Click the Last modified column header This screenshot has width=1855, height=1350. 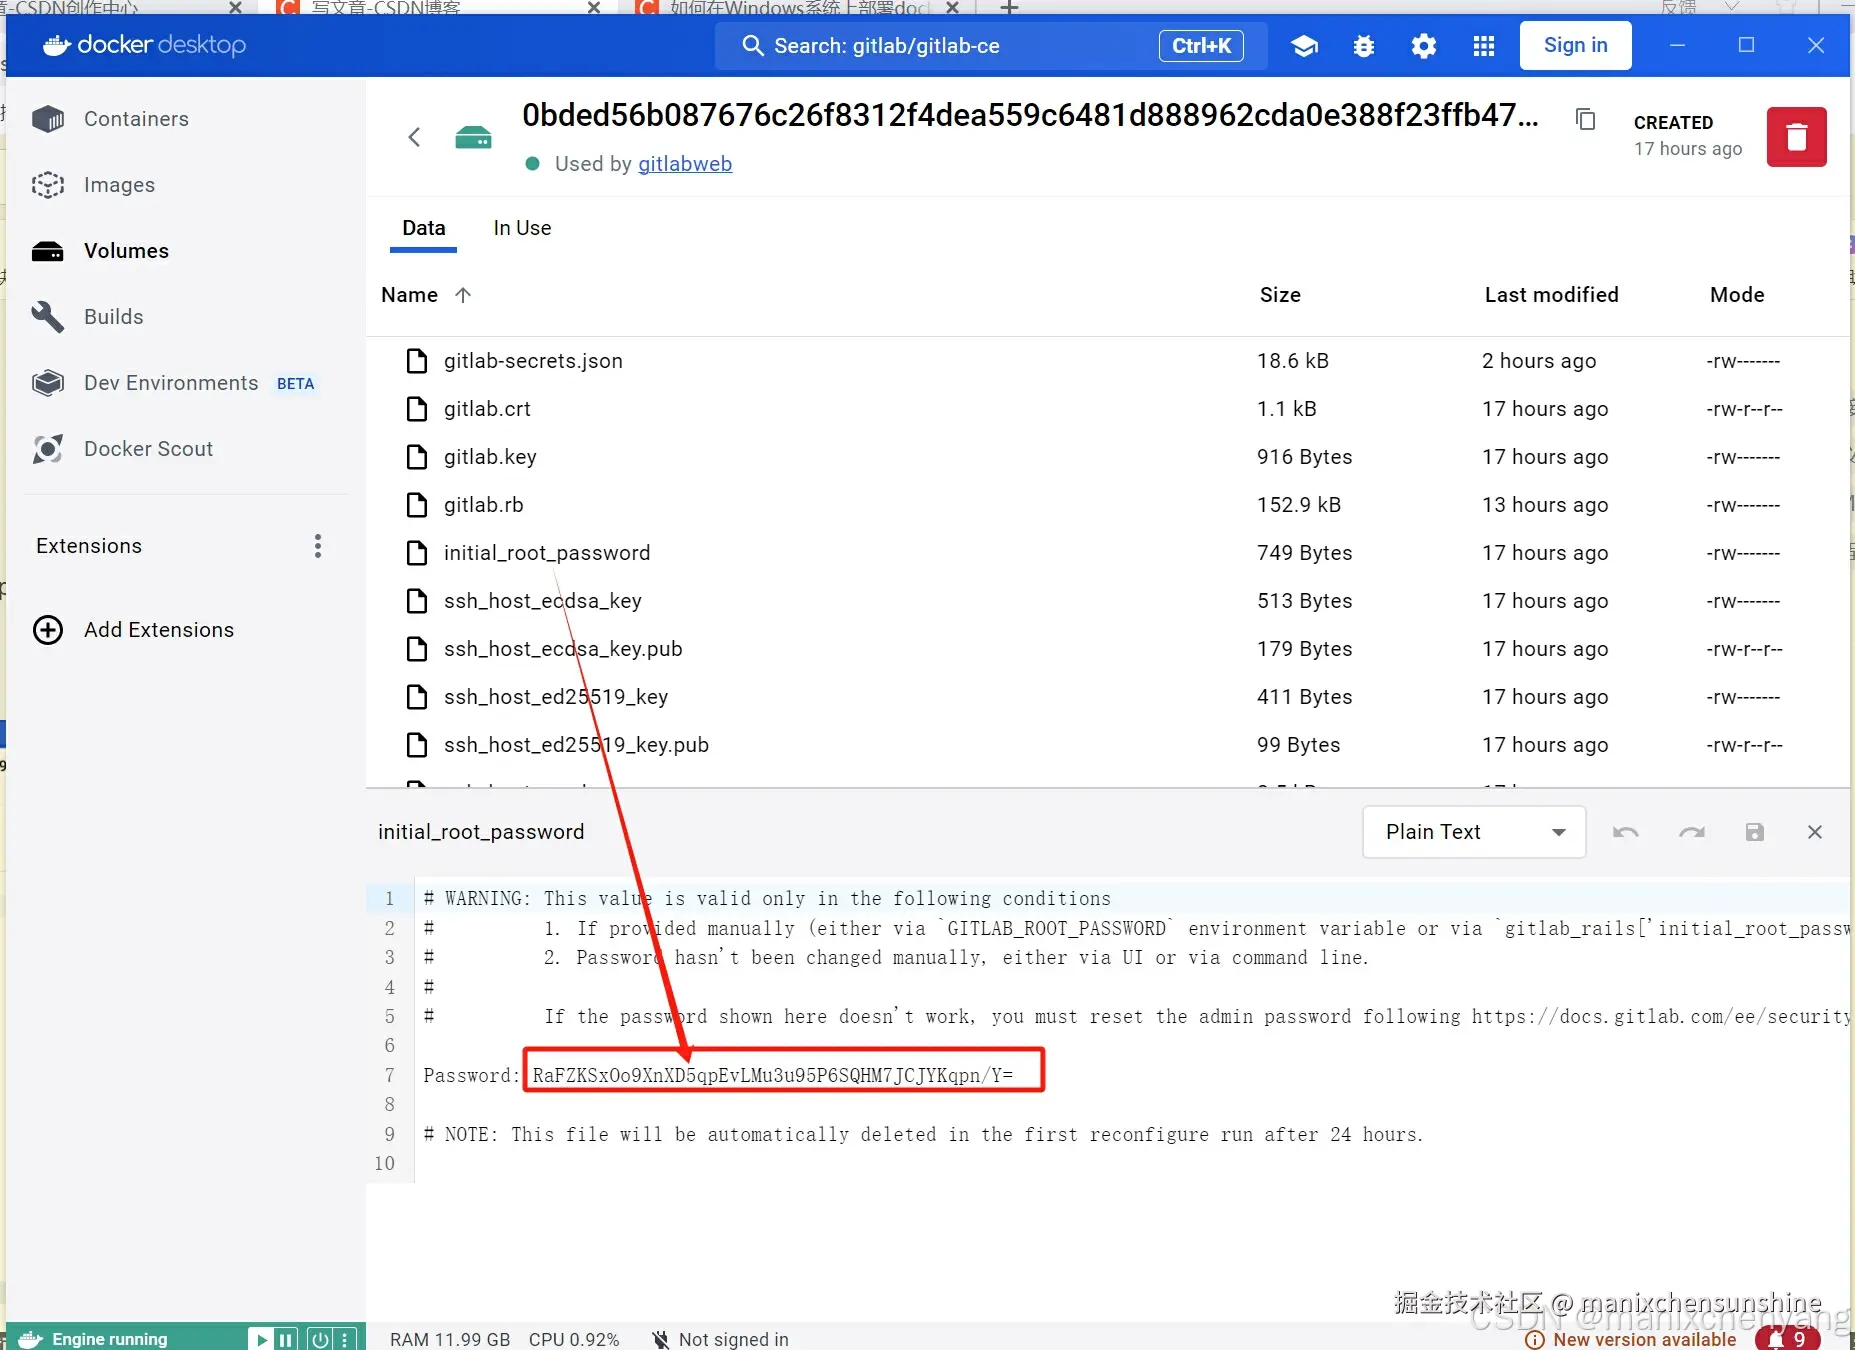pyautogui.click(x=1551, y=295)
